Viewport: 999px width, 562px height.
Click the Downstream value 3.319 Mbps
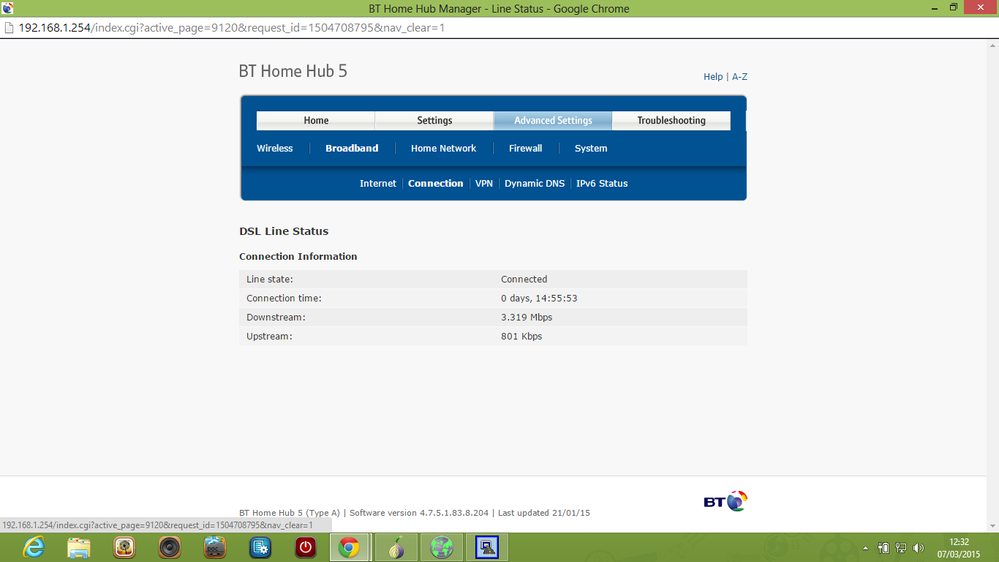pos(526,317)
